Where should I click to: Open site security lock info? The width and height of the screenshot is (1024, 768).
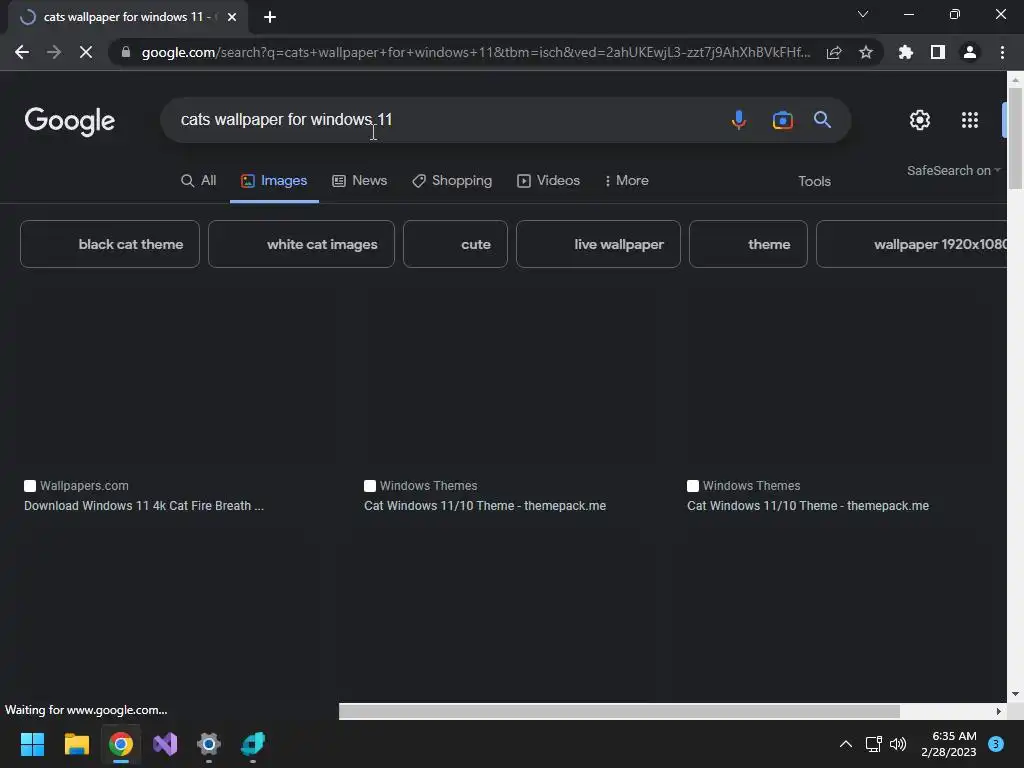click(126, 52)
